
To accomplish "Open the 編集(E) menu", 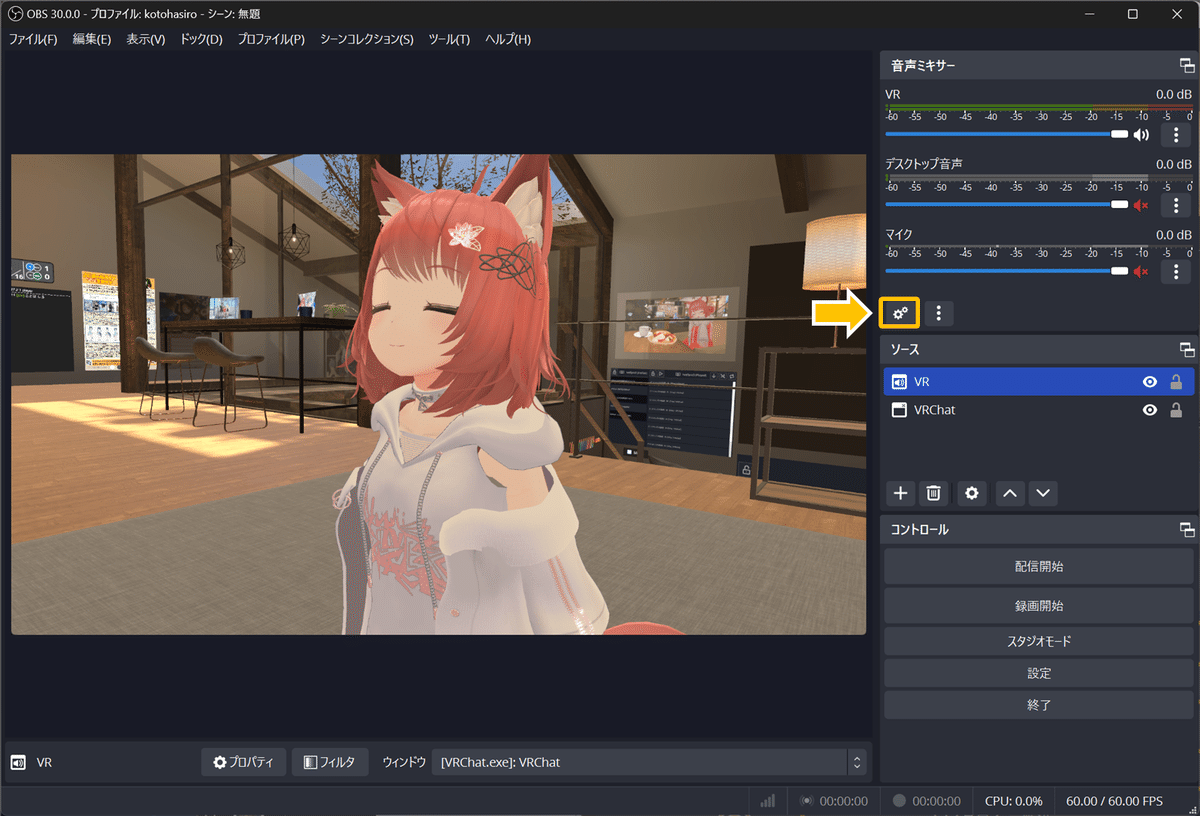I will tap(92, 39).
